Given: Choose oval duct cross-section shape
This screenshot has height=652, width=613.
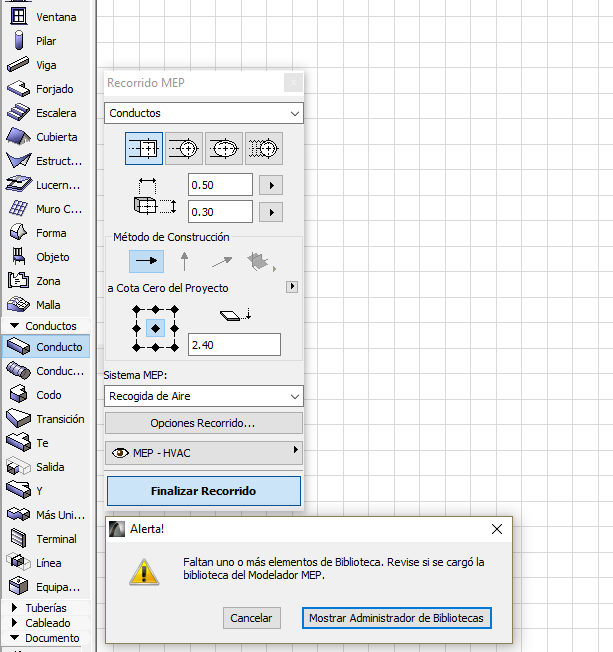Looking at the screenshot, I should coord(224,148).
